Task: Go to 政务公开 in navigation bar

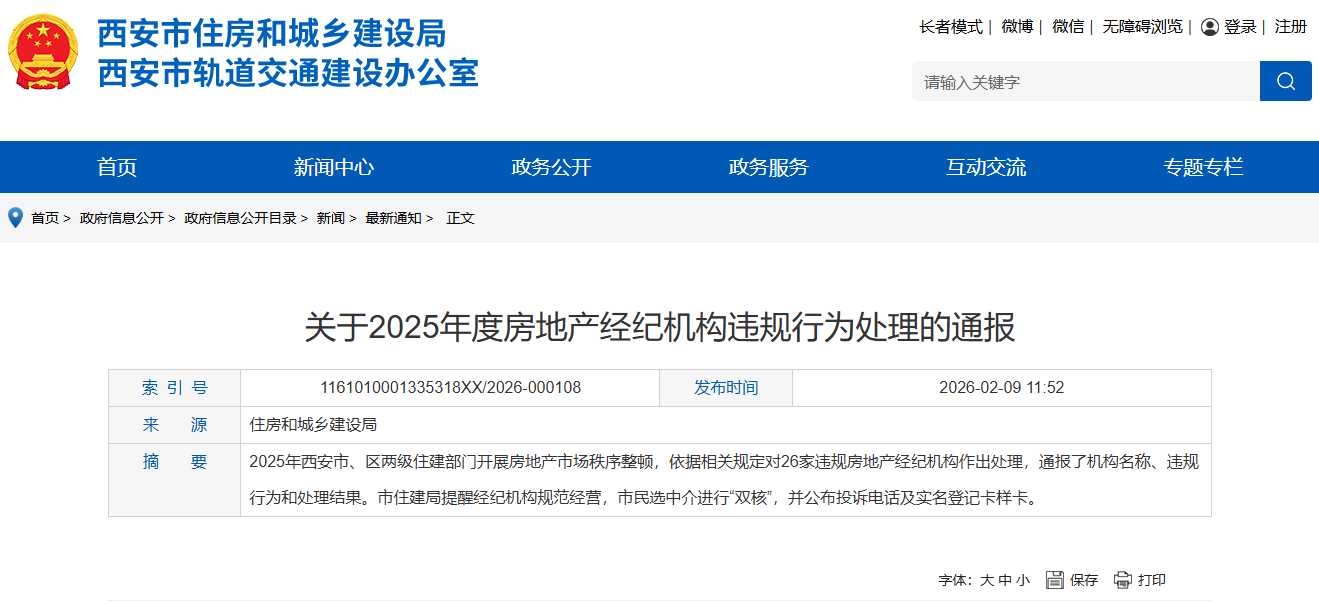Action: (551, 167)
